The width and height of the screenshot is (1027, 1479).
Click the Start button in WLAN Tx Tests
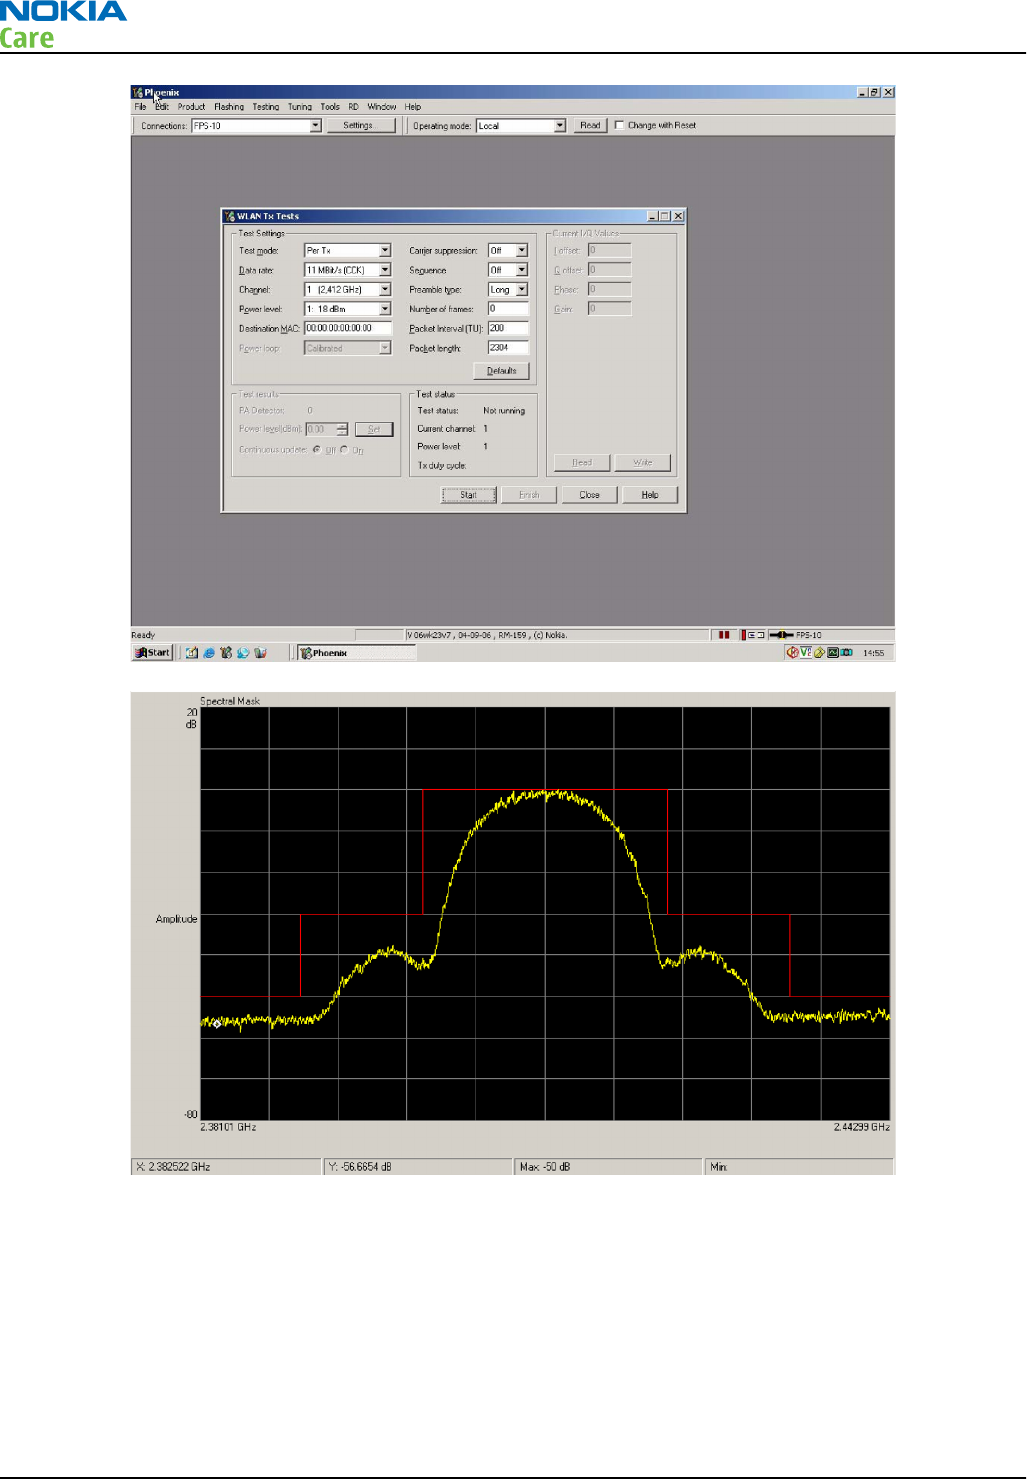coord(469,495)
